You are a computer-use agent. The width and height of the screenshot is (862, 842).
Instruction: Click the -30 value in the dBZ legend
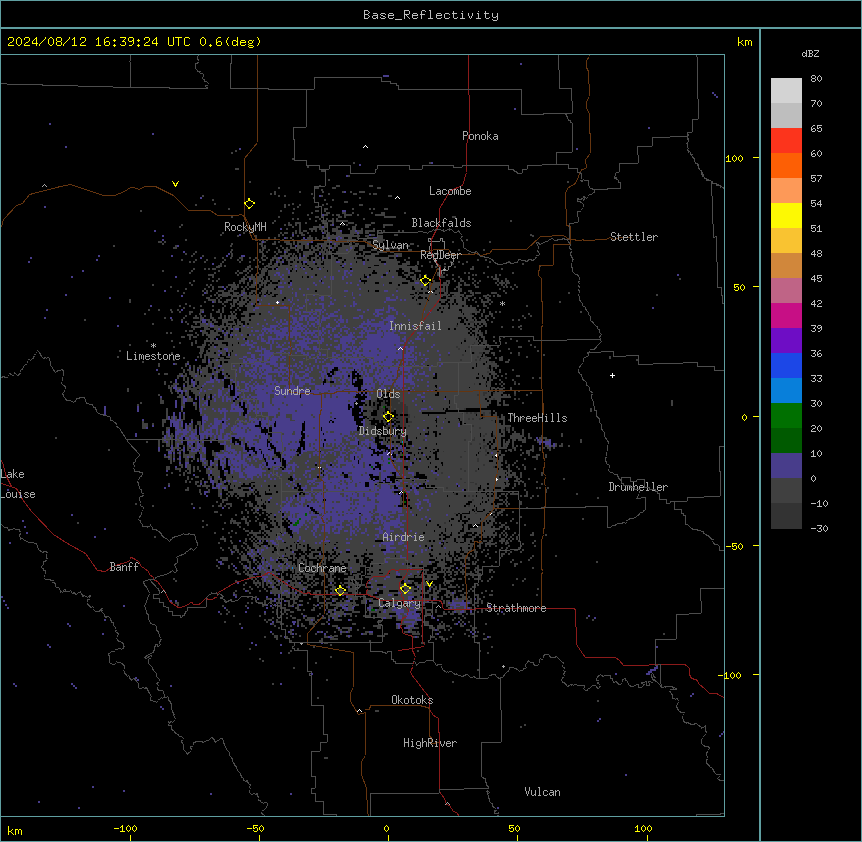coord(819,529)
